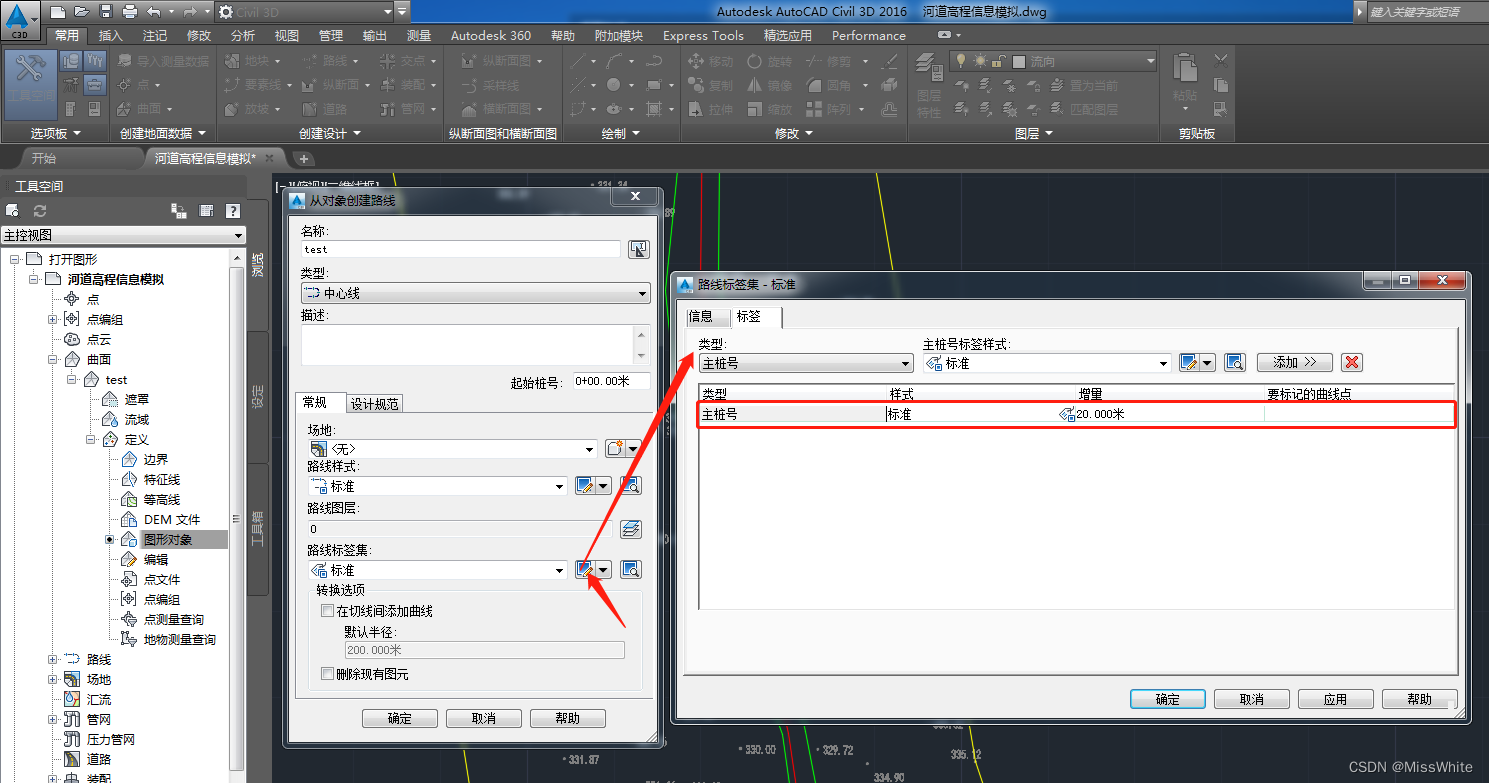Viewport: 1489px width, 783px height.
Task: Open the 注释 ribbon tab
Action: point(153,35)
